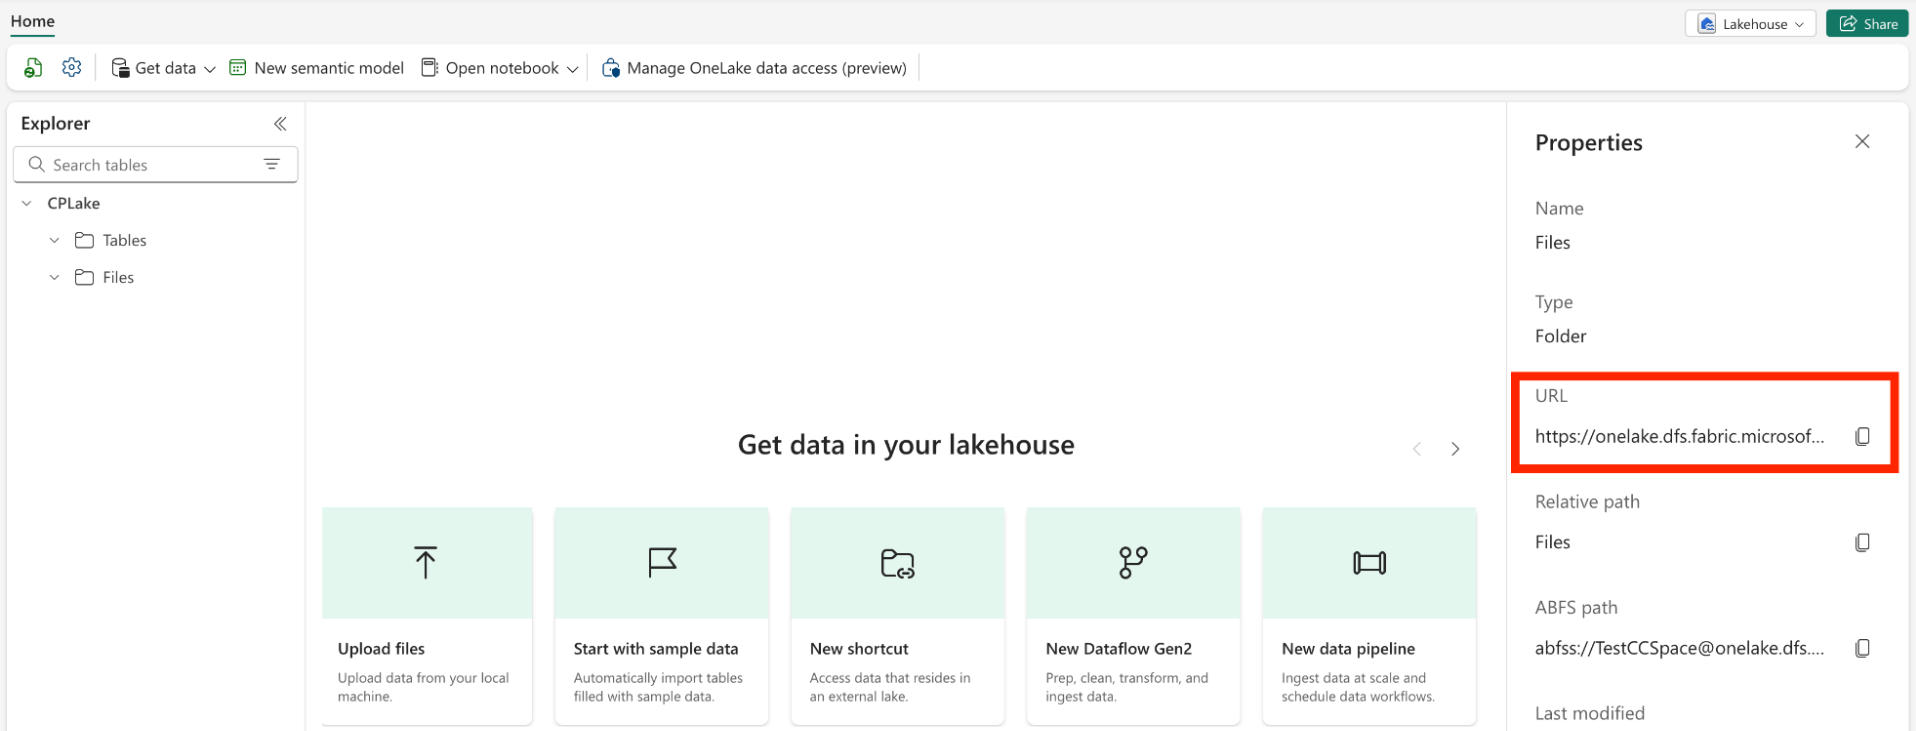Click the New semantic model icon
Image resolution: width=1916 pixels, height=731 pixels.
(238, 68)
